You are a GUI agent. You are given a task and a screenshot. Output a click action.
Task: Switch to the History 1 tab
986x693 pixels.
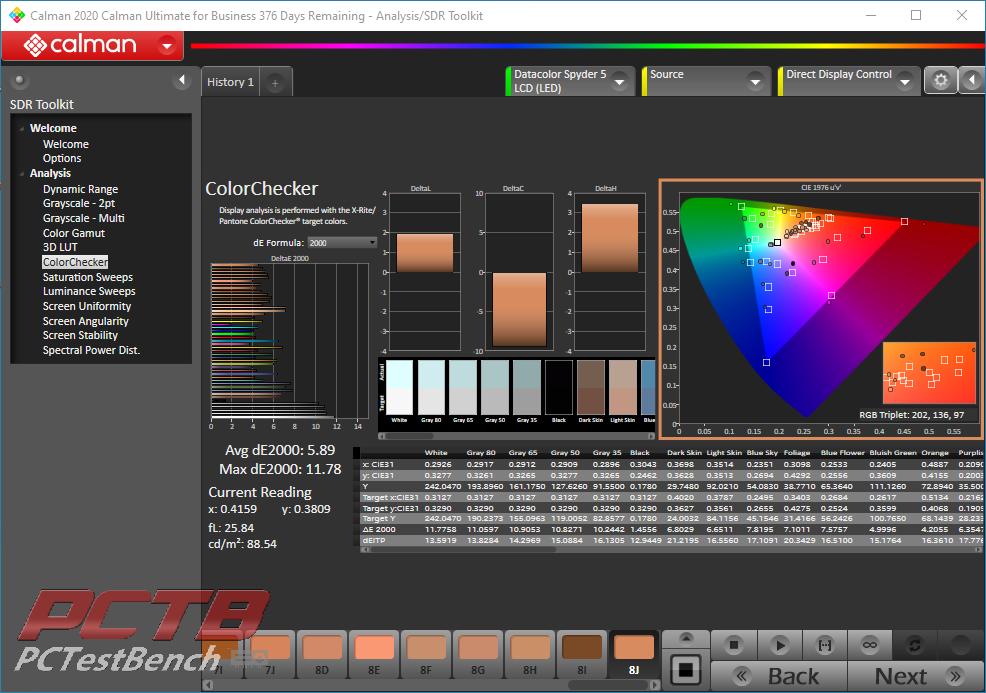click(231, 82)
